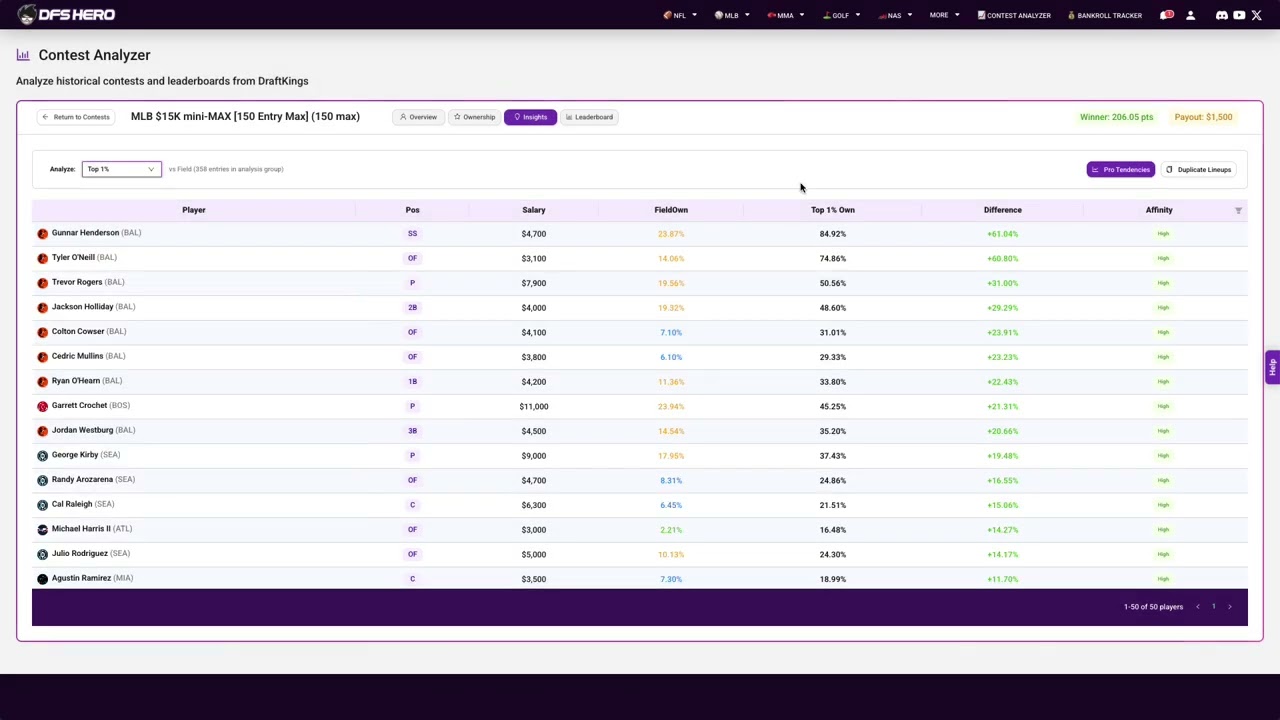This screenshot has width=1280, height=720.
Task: Click Return to Contests
Action: pos(76,117)
